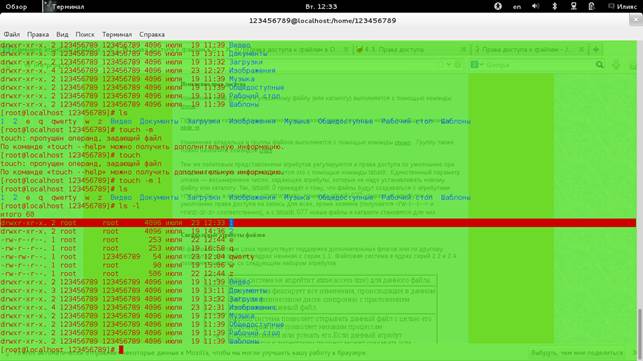
Task: Open the accessibility menu icon
Action: (x=498, y=6)
